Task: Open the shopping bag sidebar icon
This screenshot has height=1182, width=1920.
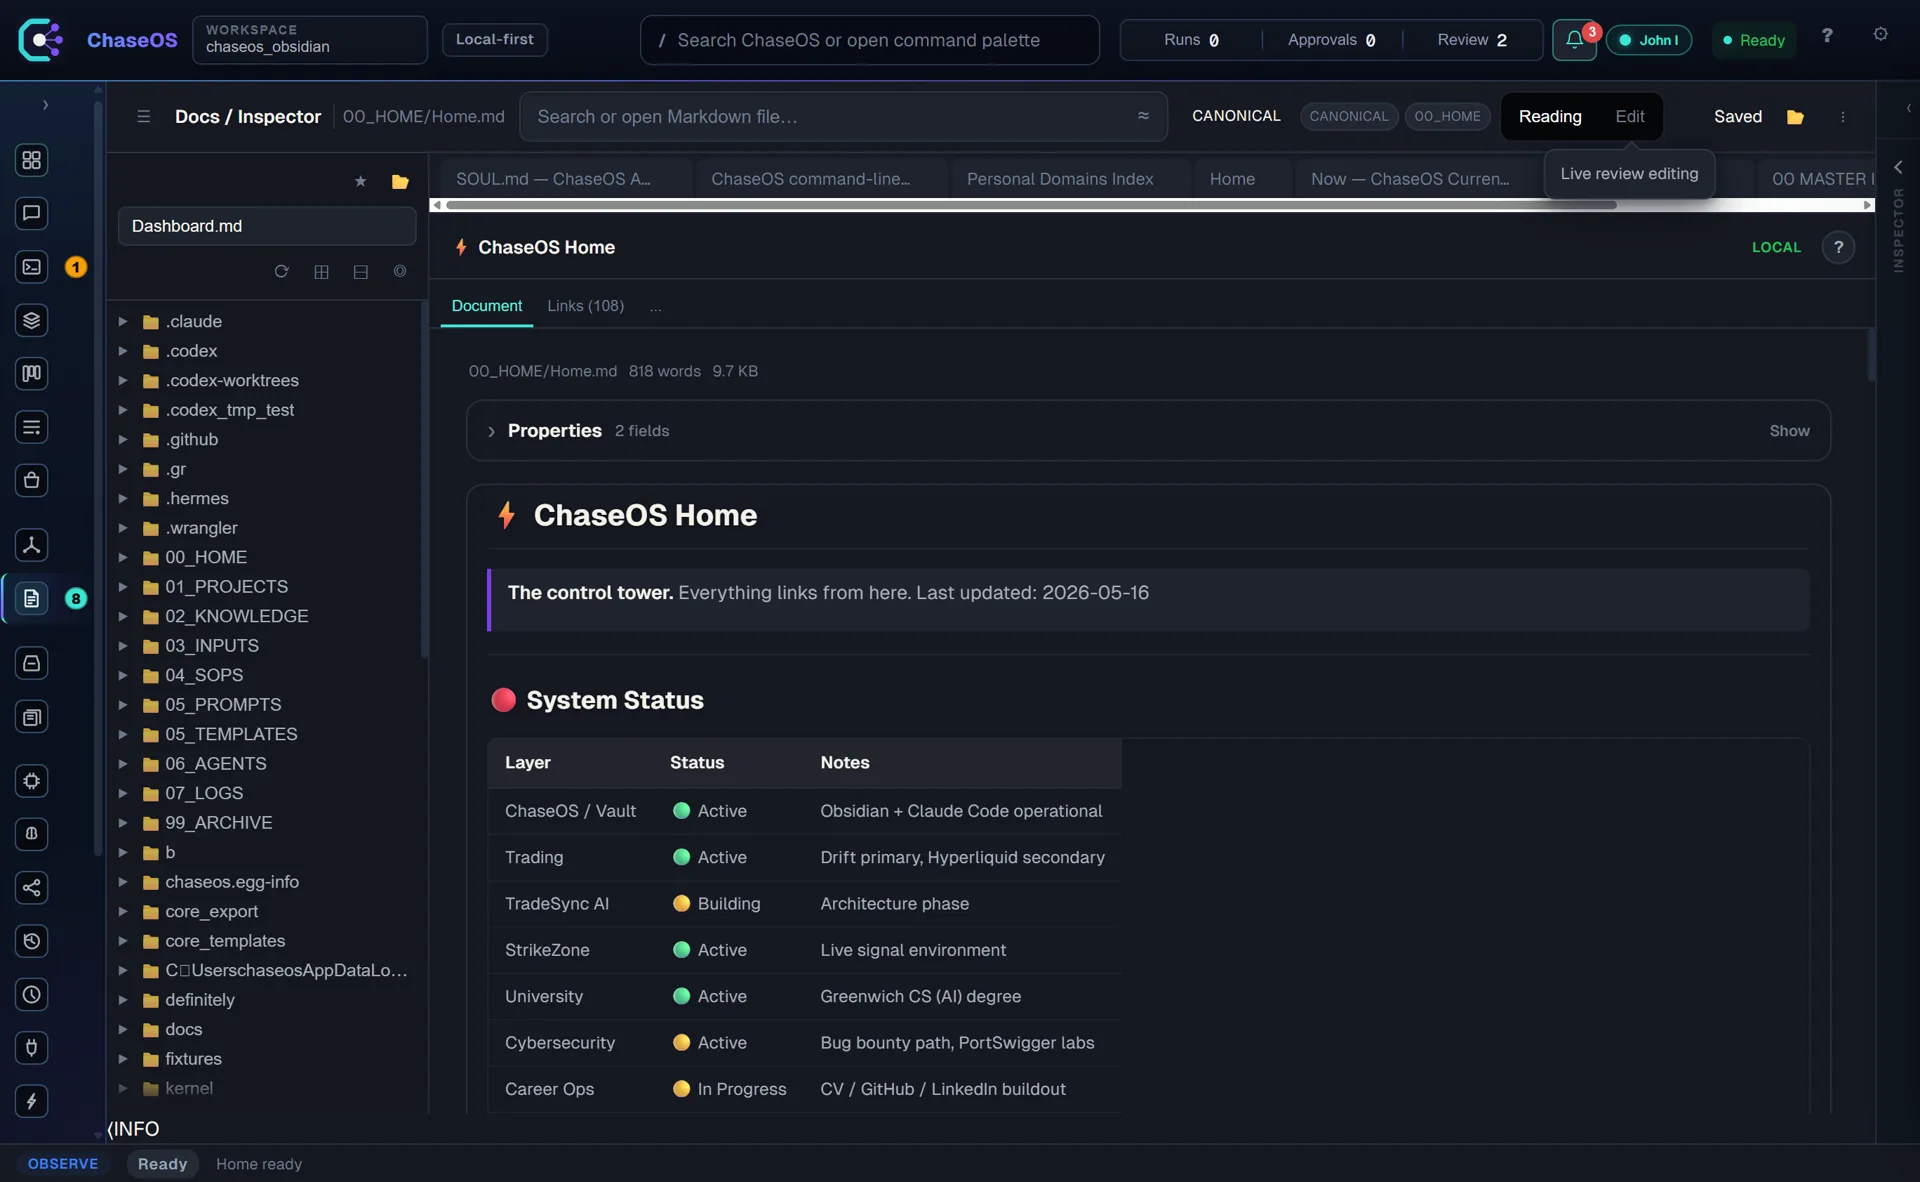Action: point(31,480)
